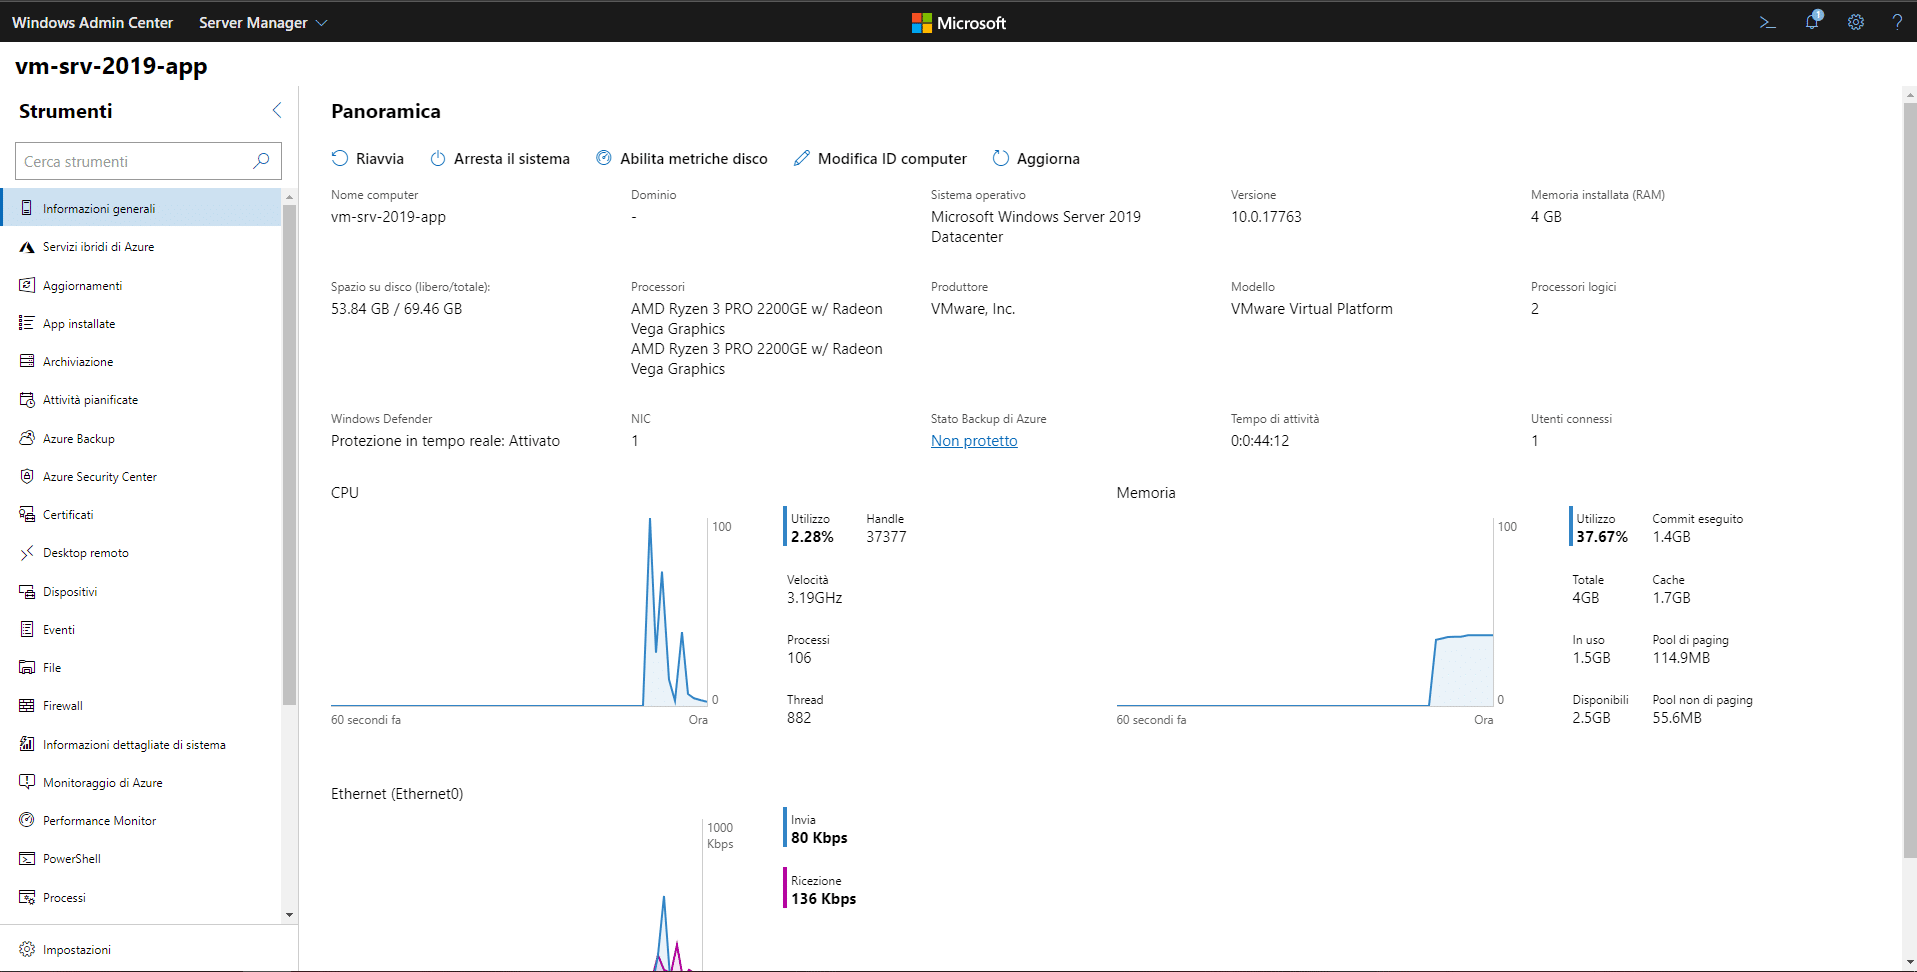
Task: Click the main page vertical scrollbar
Action: (1910, 480)
